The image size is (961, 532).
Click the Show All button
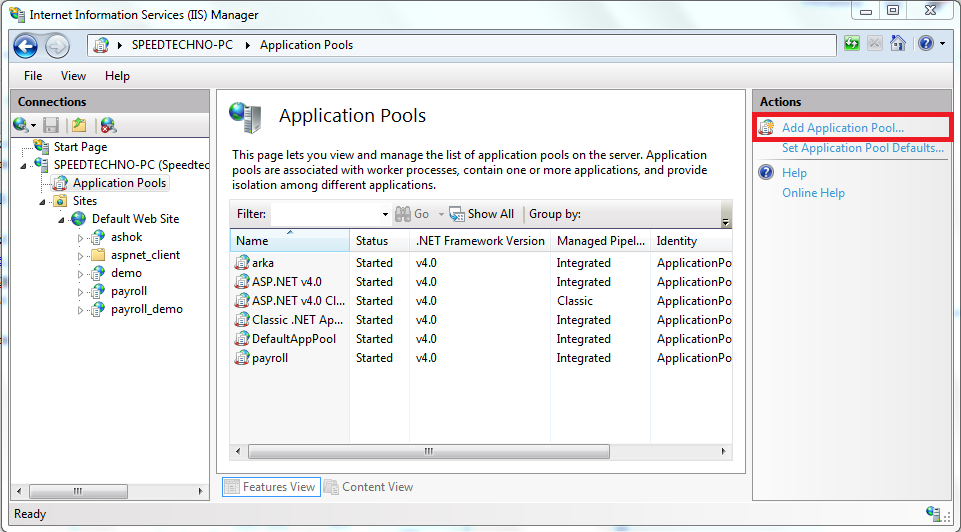click(x=482, y=214)
